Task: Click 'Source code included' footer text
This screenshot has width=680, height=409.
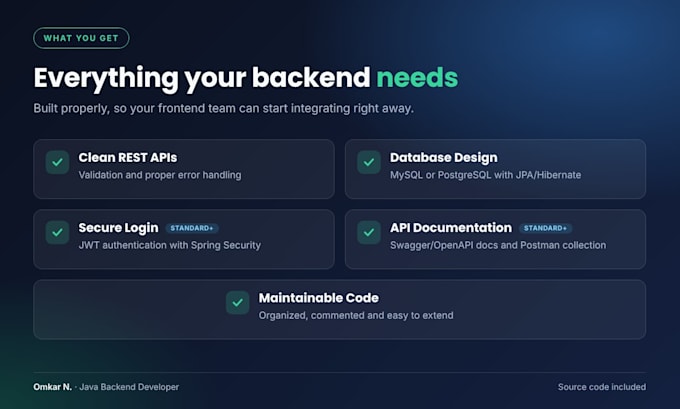Action: [602, 387]
